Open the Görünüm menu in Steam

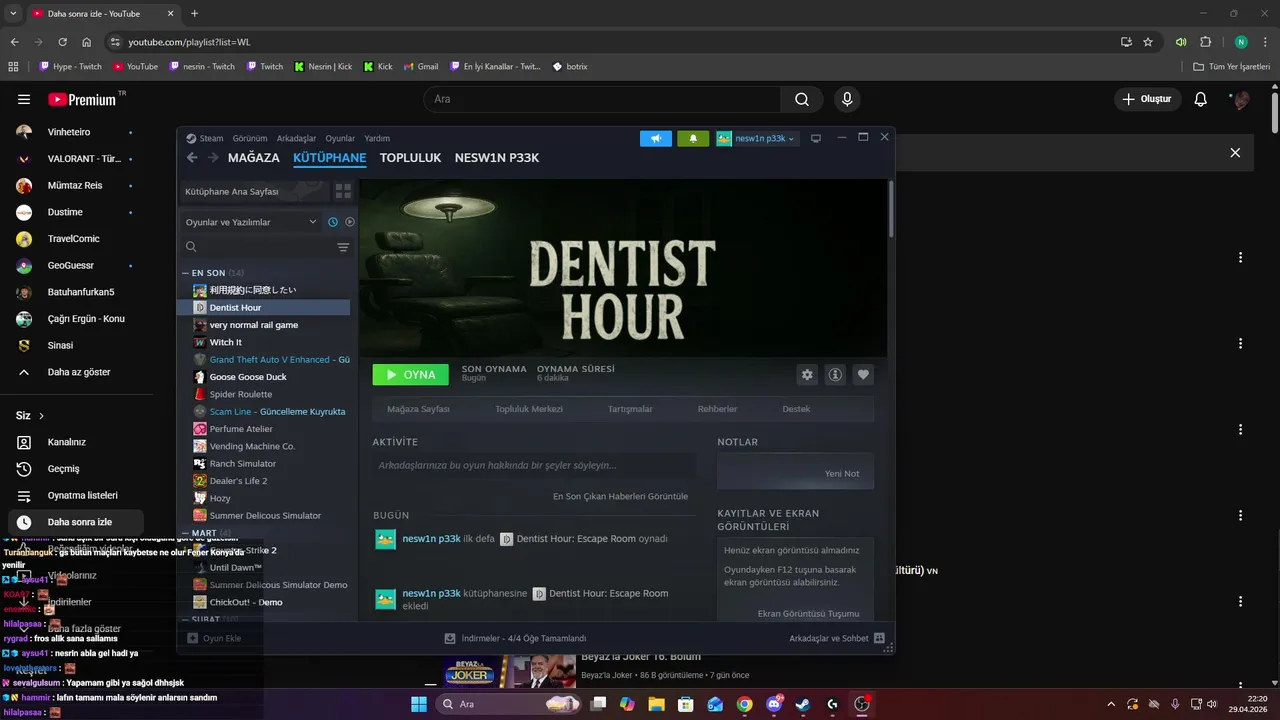pos(250,138)
